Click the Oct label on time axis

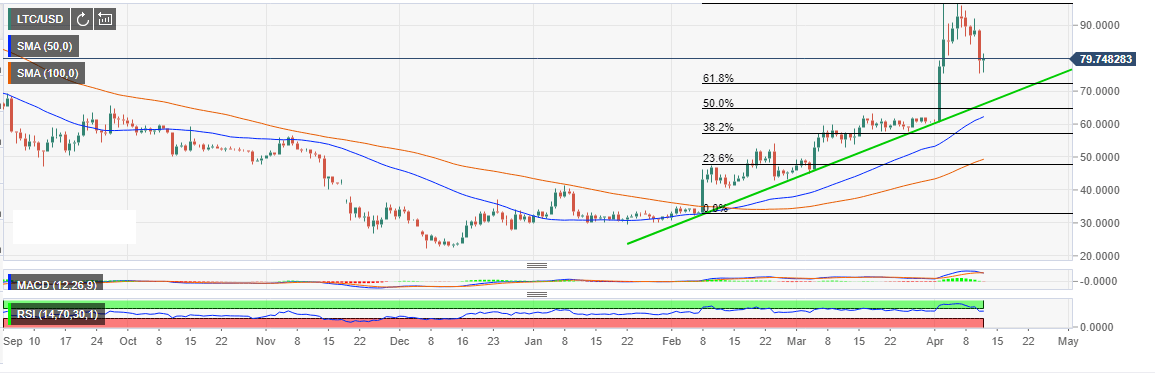(128, 342)
